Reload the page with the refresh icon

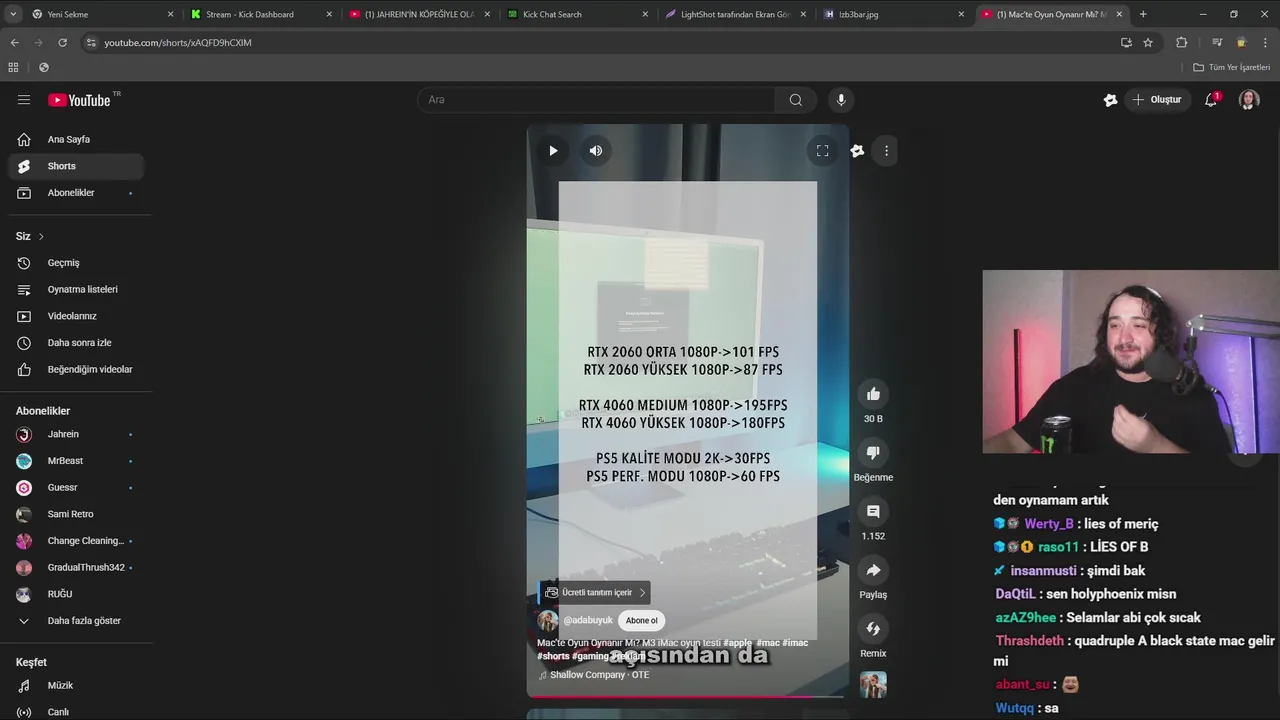(62, 43)
